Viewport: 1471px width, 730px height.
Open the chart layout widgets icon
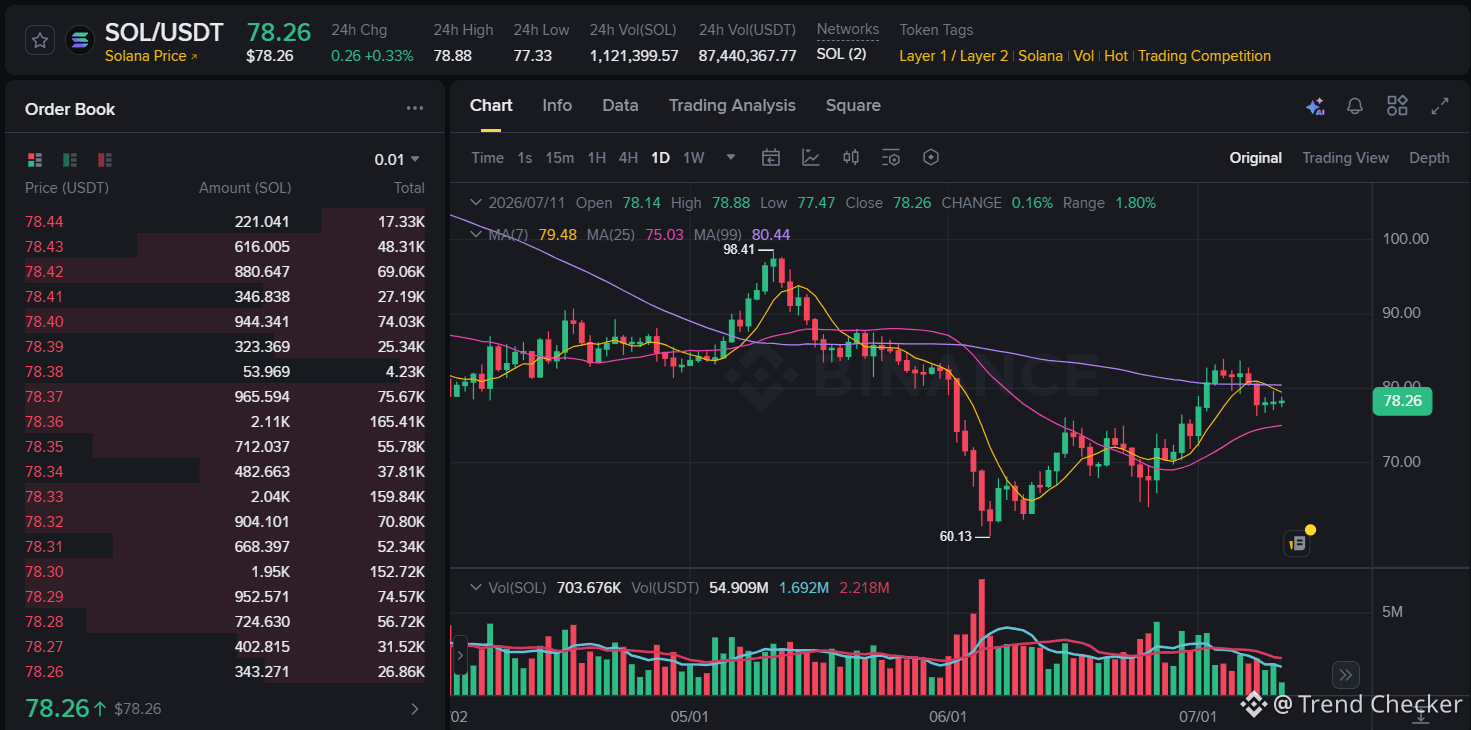(x=1397, y=106)
